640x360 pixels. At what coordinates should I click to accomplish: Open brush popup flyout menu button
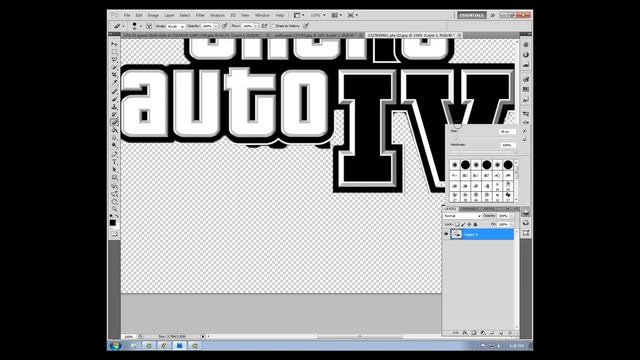(x=524, y=131)
